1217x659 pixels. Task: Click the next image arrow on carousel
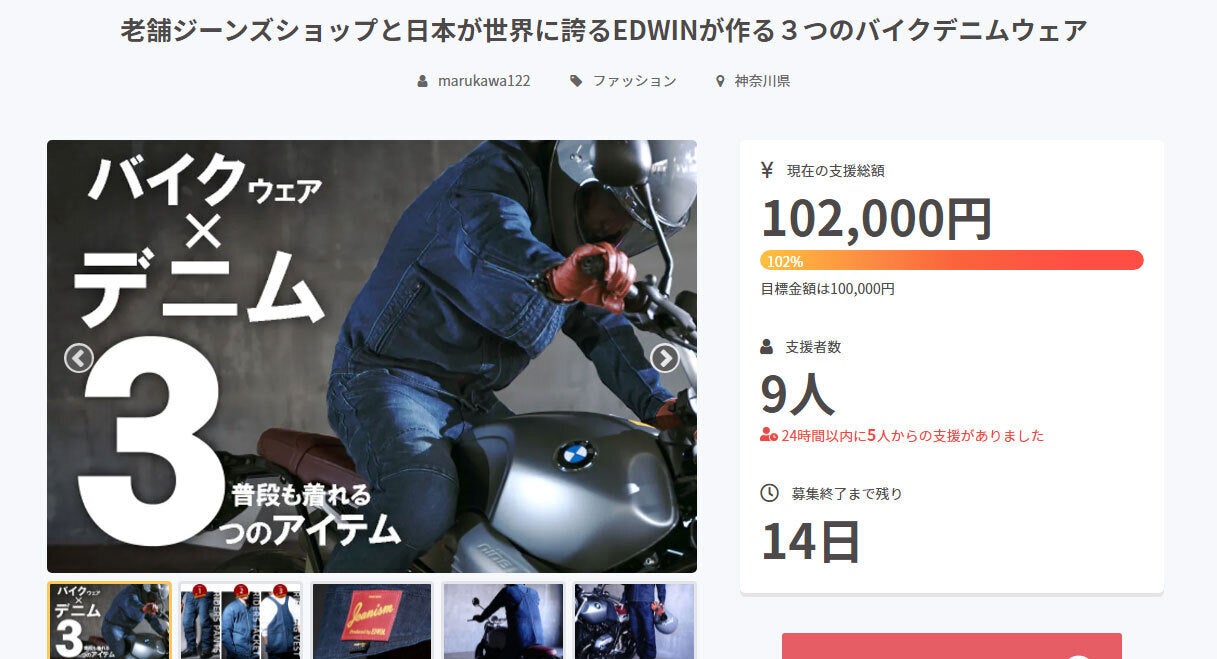pos(665,358)
